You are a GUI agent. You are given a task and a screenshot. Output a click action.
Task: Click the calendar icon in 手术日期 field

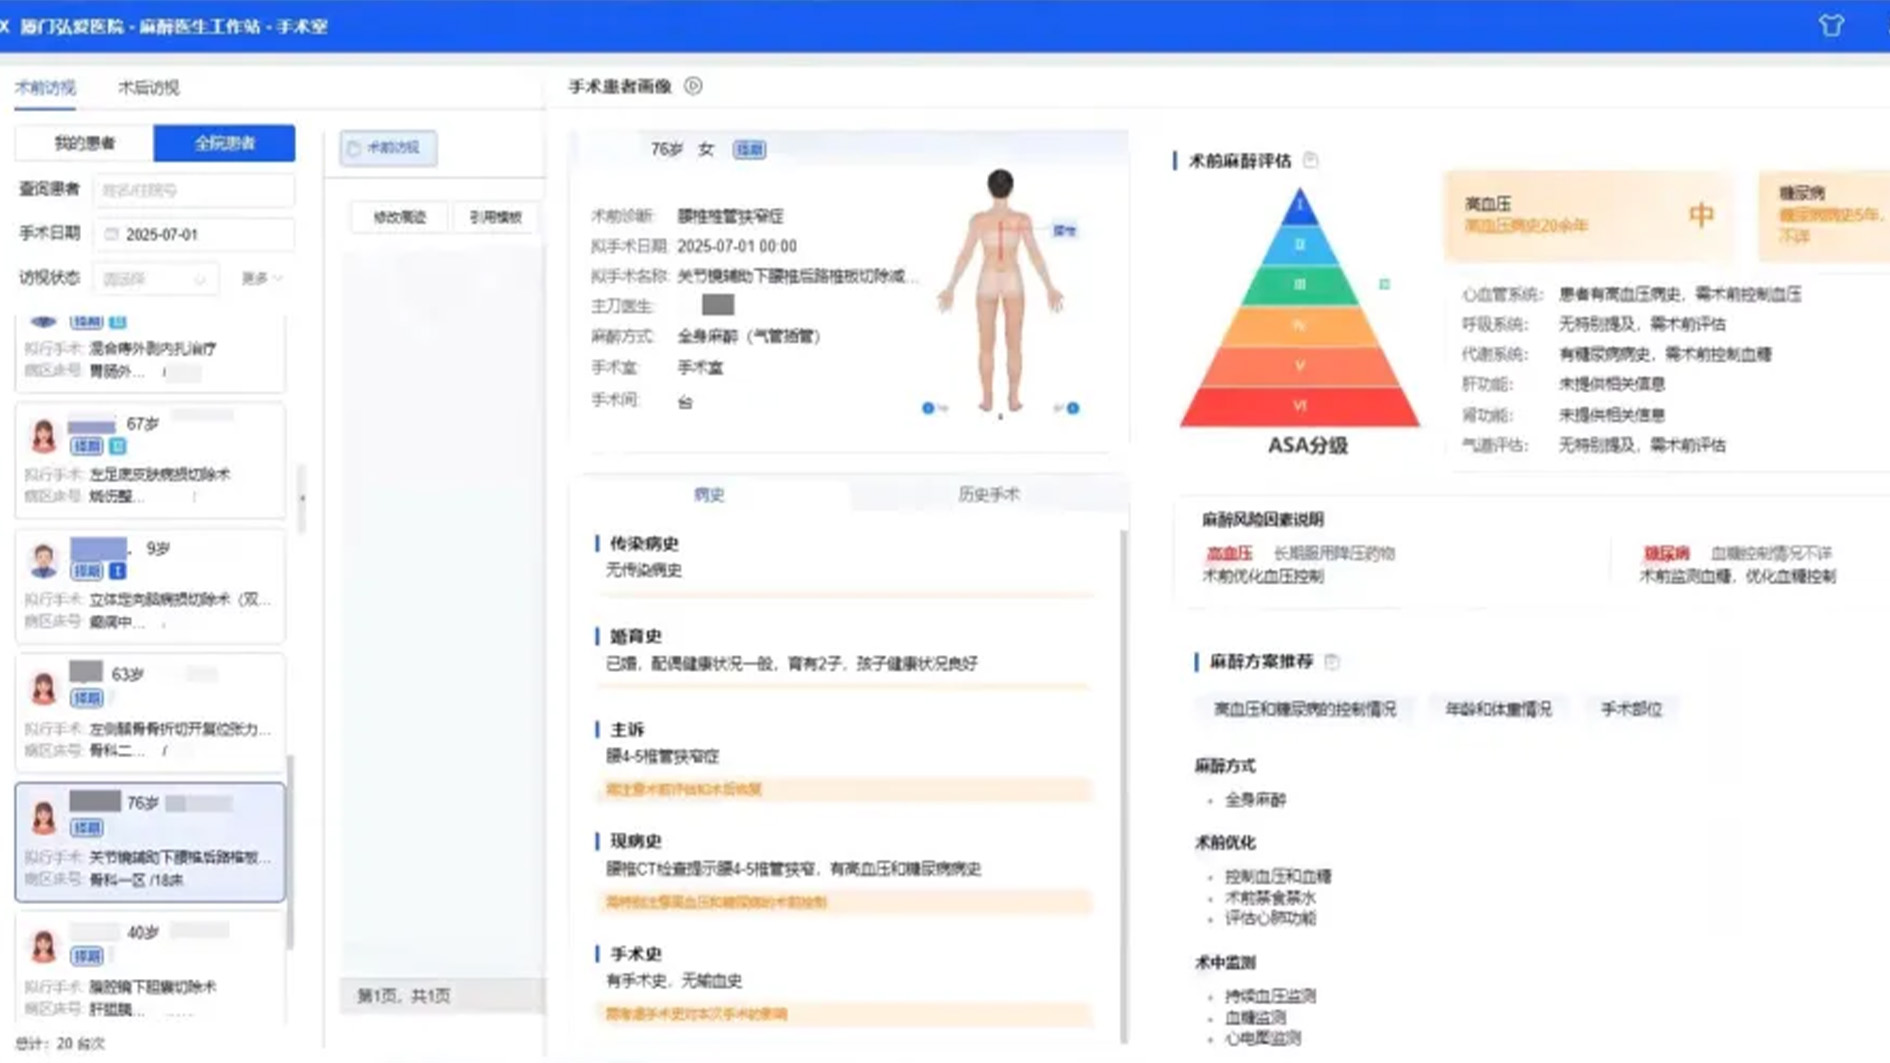point(112,234)
